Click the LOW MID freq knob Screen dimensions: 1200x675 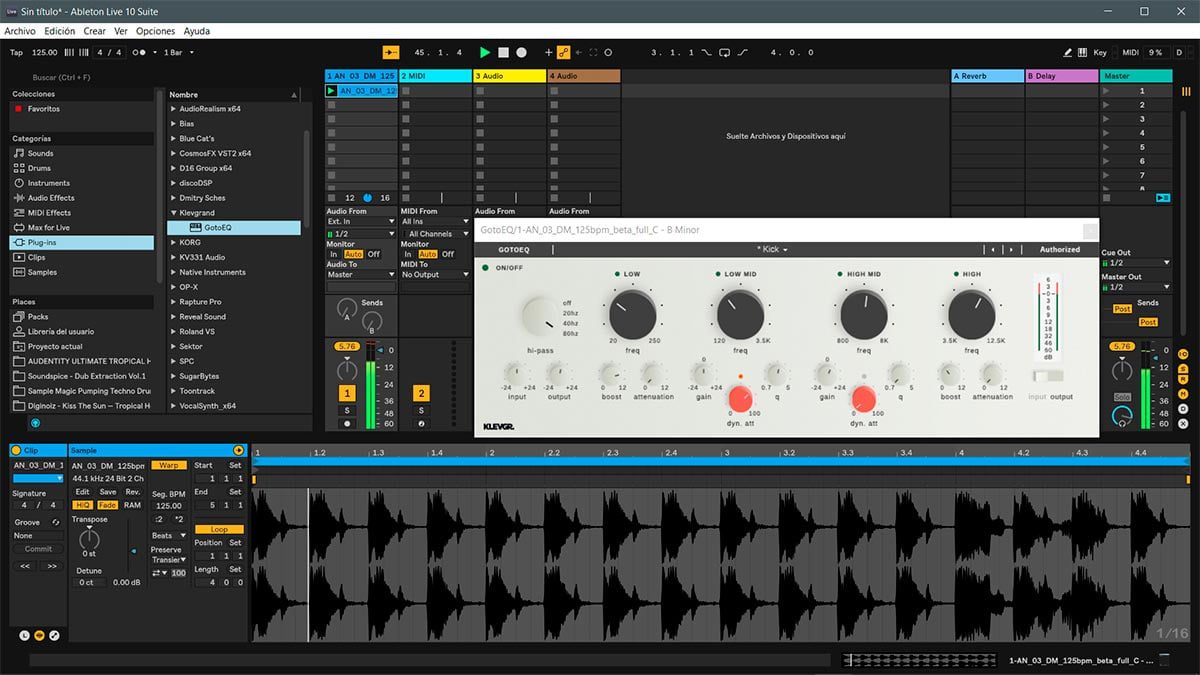[x=740, y=314]
